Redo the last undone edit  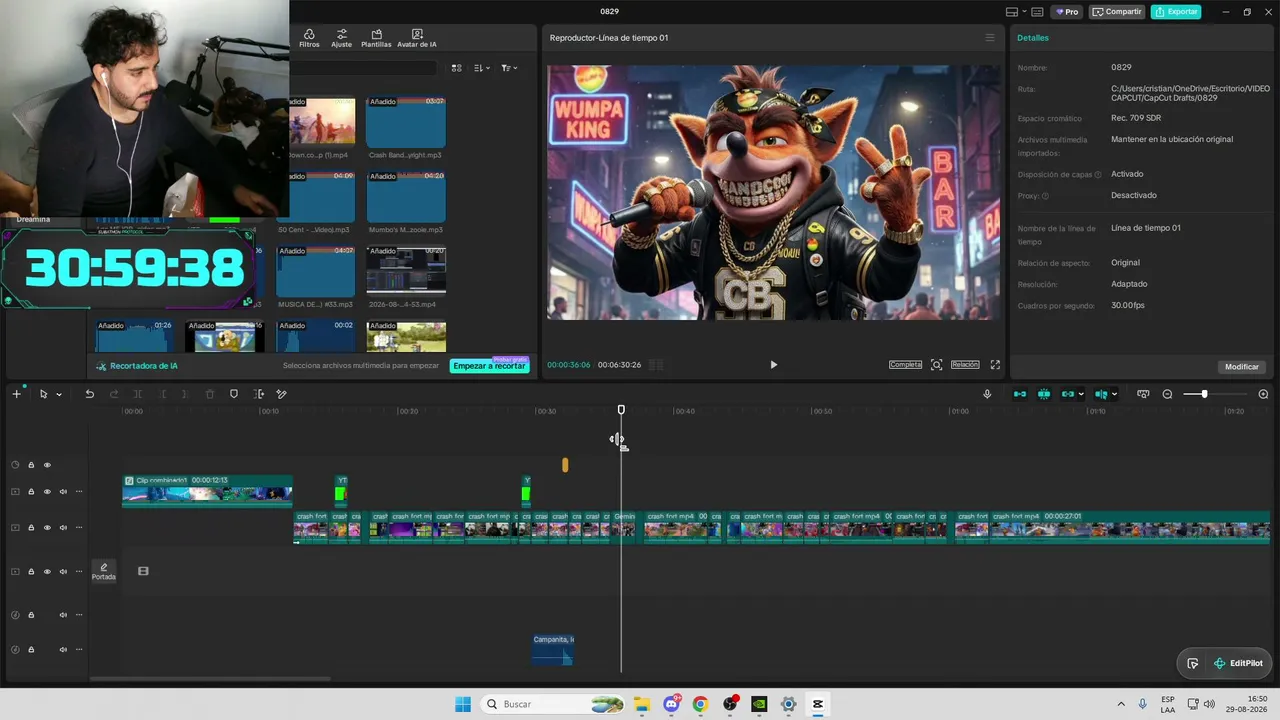[113, 394]
